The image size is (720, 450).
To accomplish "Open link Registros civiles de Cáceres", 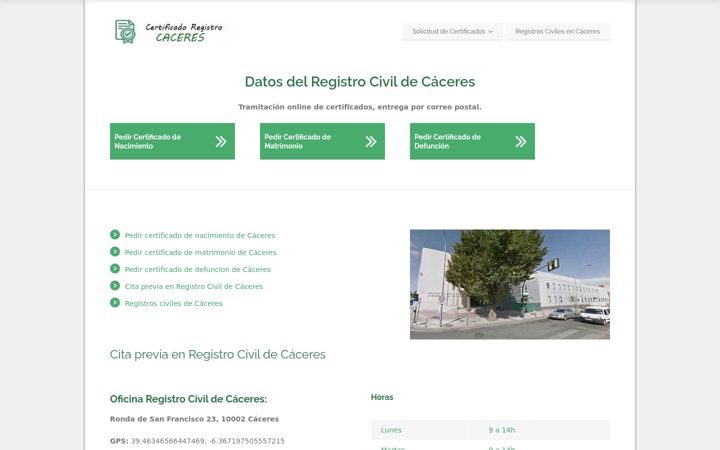I will point(174,303).
